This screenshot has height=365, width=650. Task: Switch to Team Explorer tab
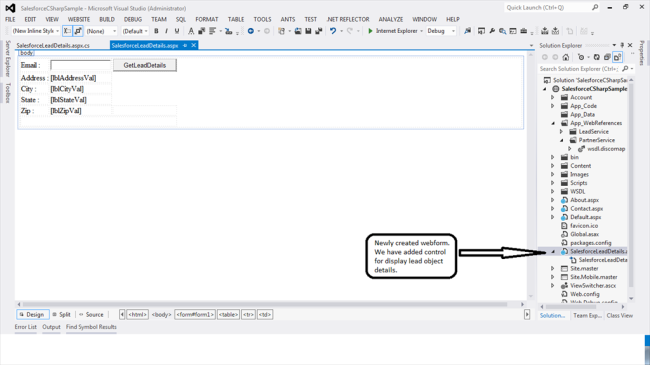(587, 316)
